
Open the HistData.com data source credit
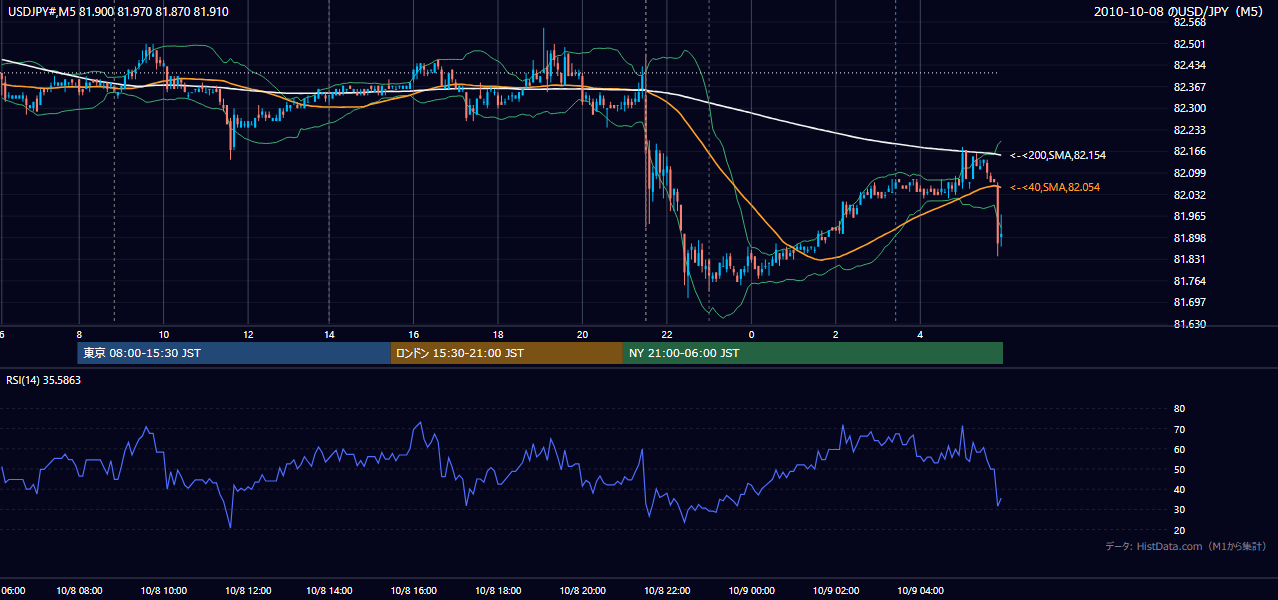pos(1186,546)
